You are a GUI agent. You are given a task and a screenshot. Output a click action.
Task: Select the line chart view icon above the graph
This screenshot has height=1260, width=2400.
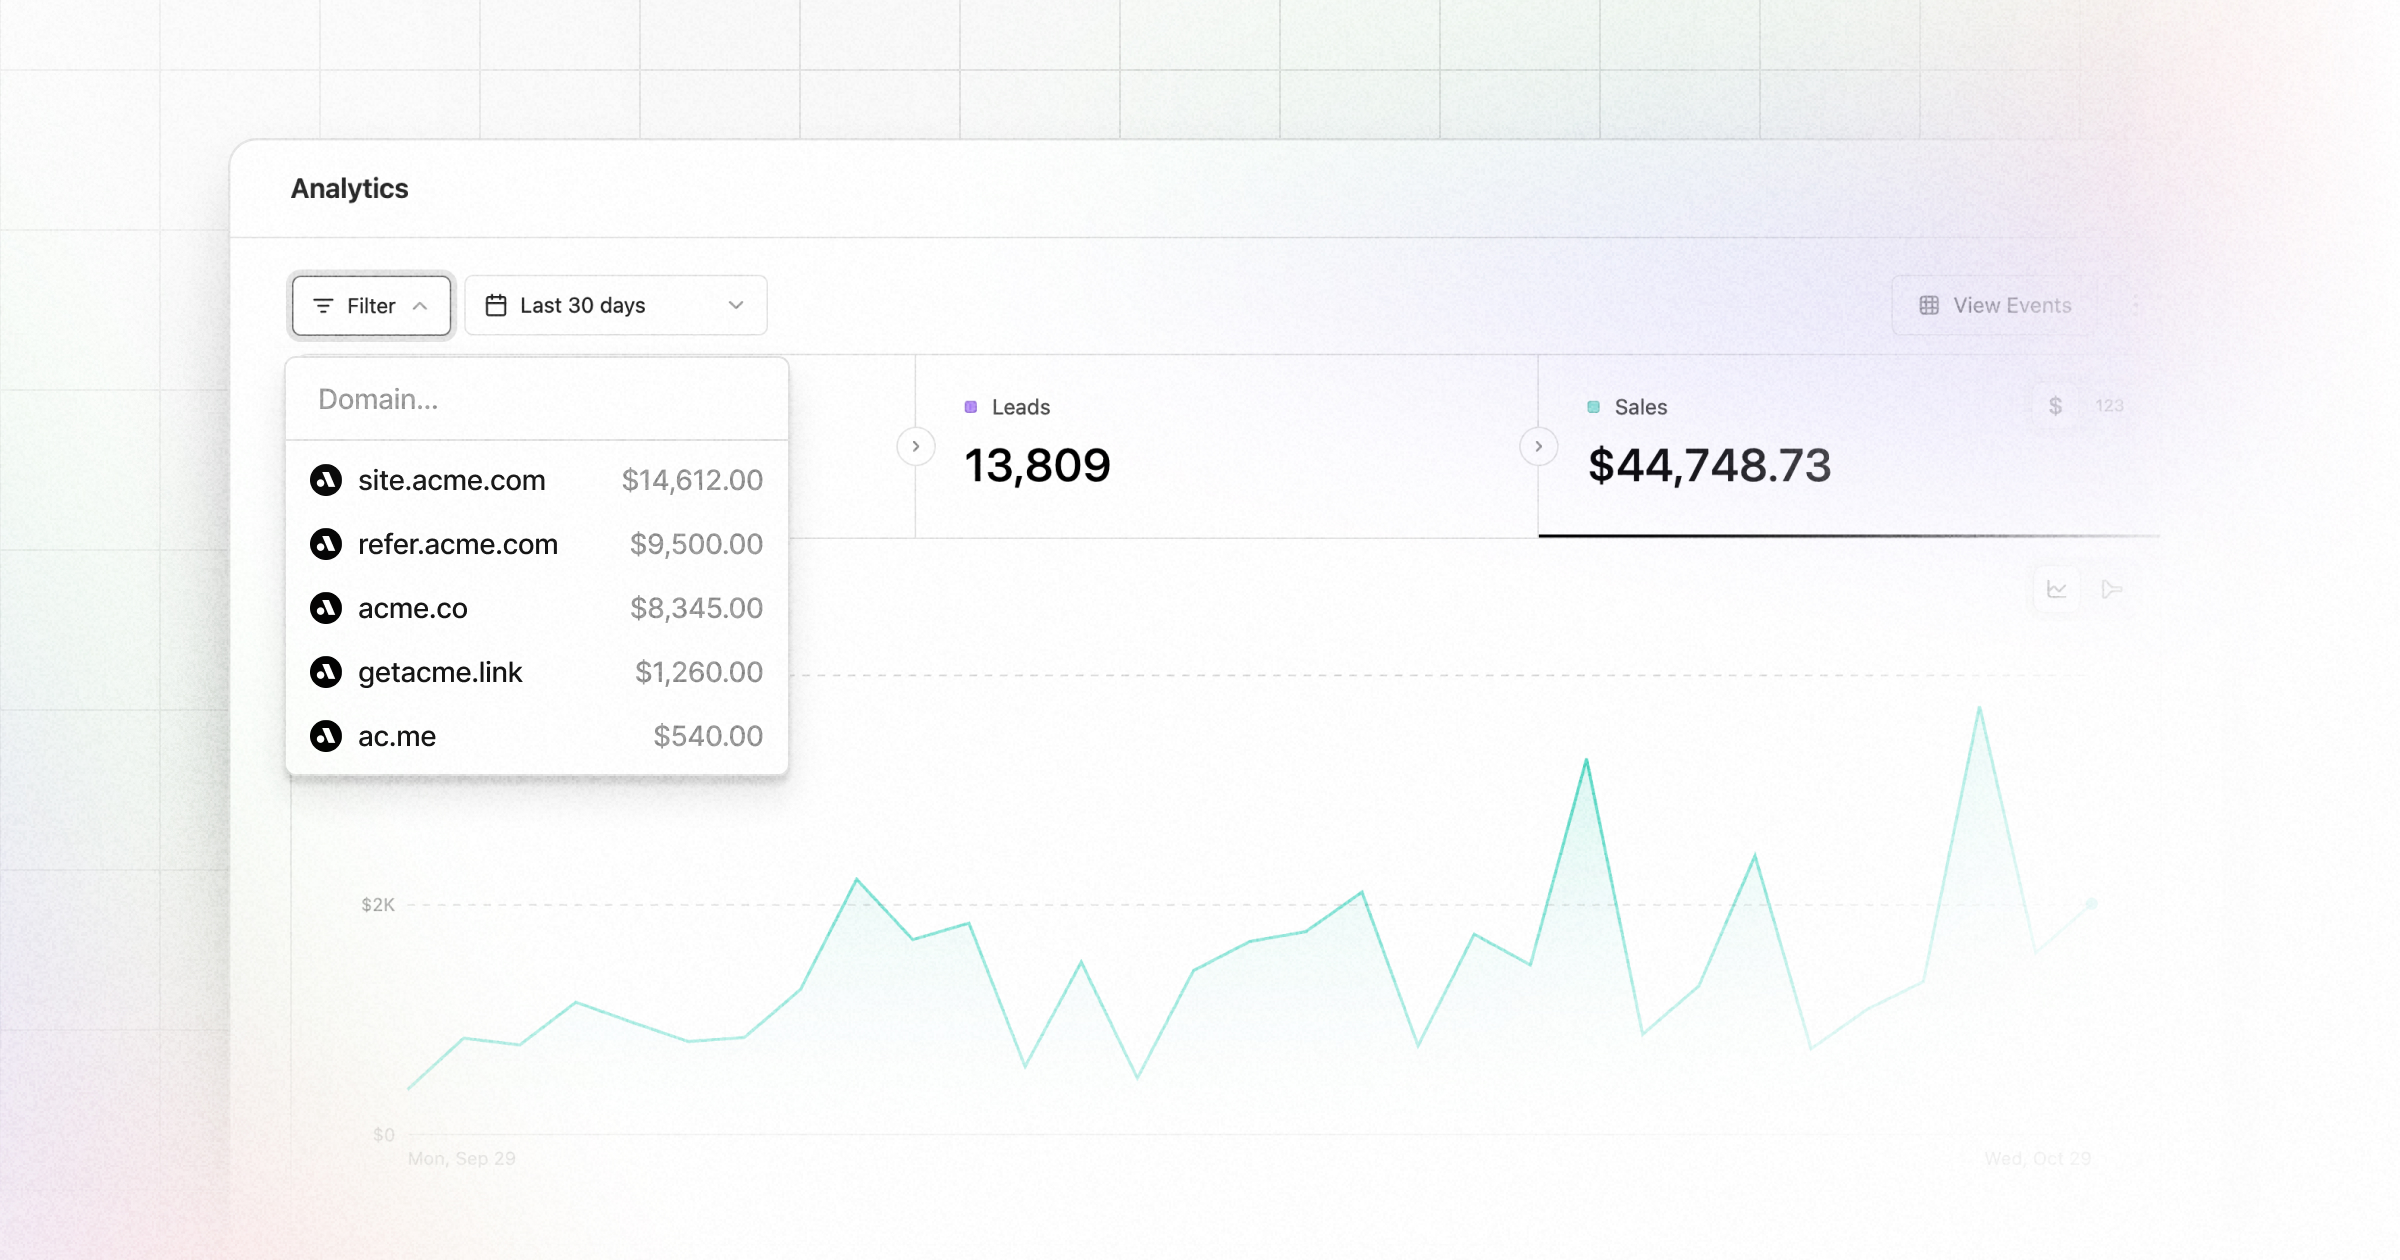2057,589
